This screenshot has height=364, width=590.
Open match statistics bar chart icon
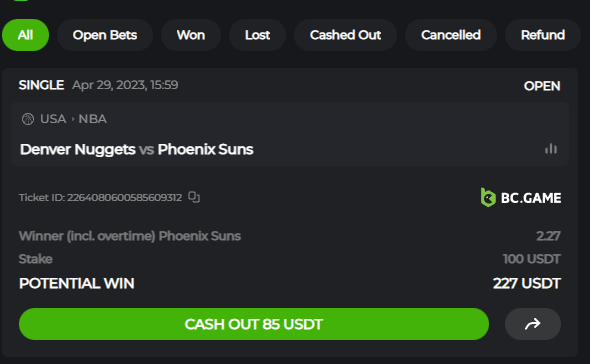tap(551, 149)
